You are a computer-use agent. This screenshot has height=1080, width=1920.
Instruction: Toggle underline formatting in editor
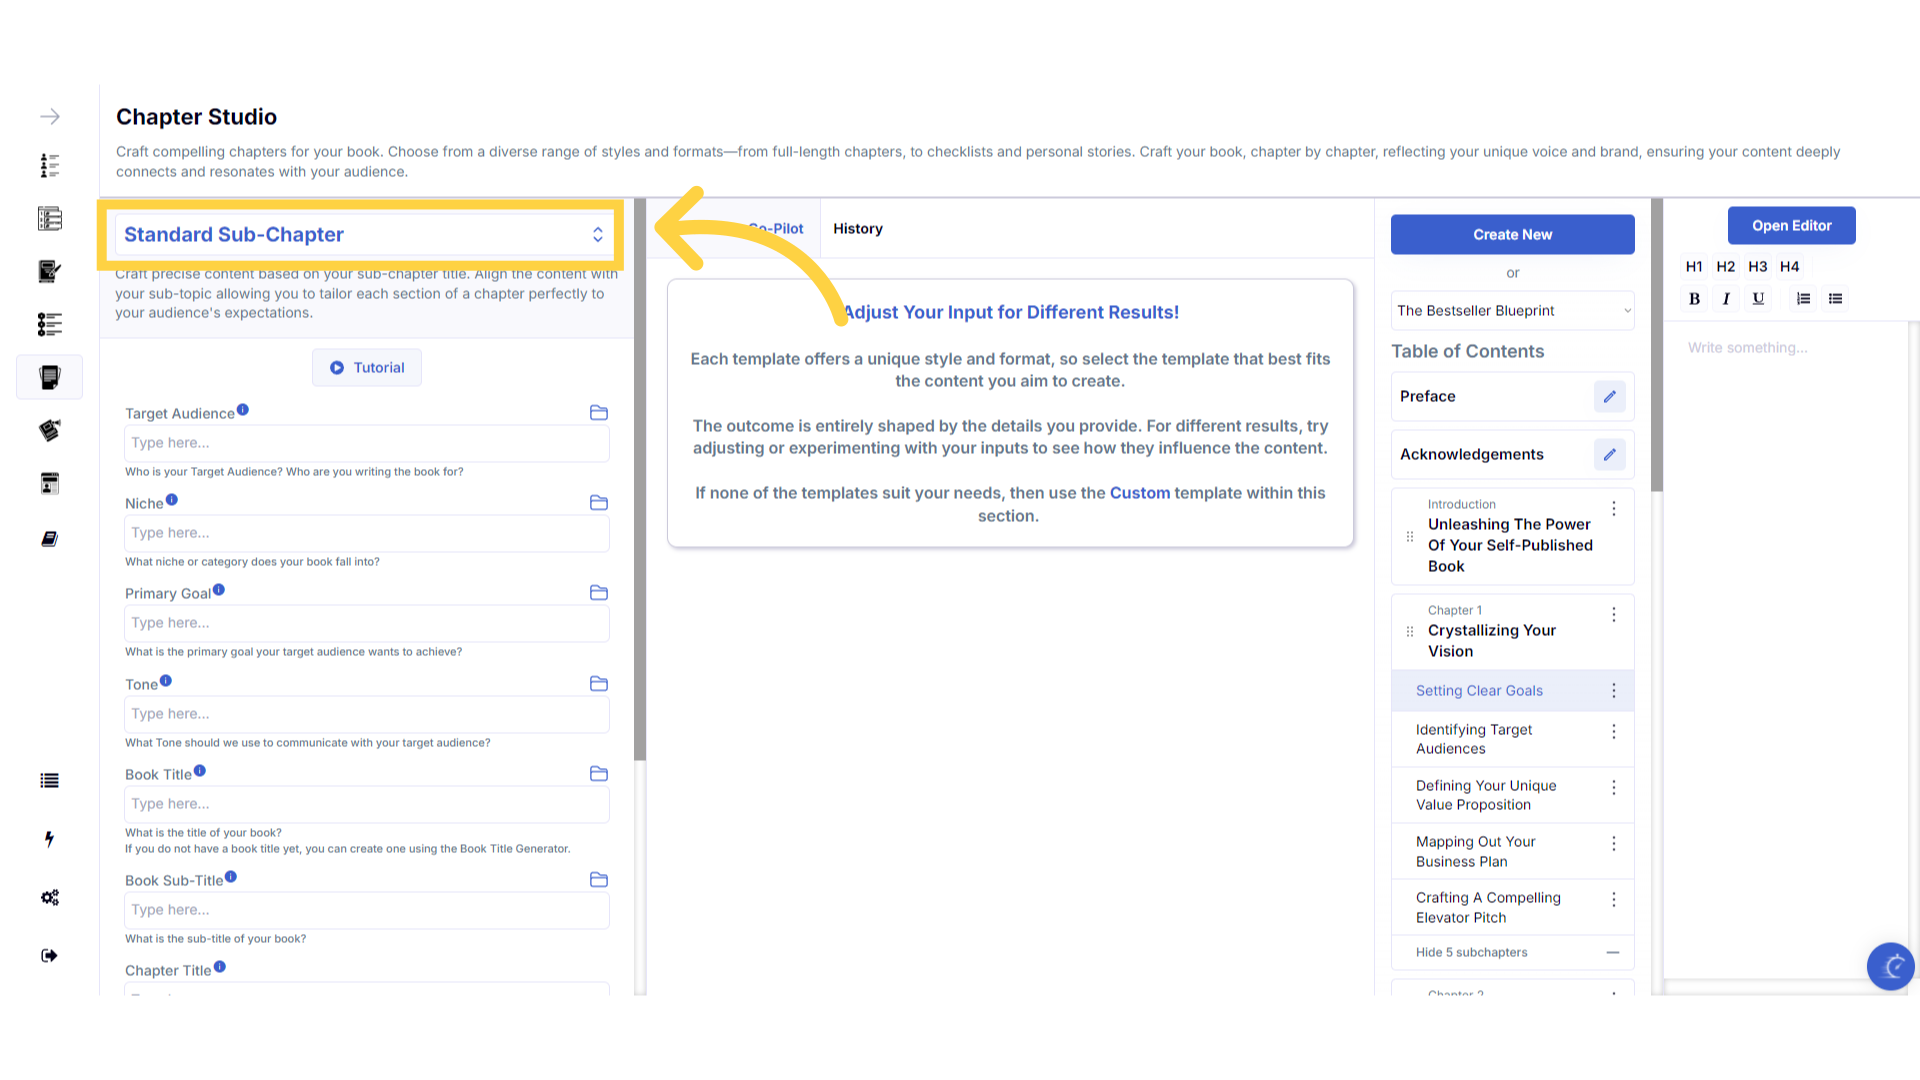1758,298
